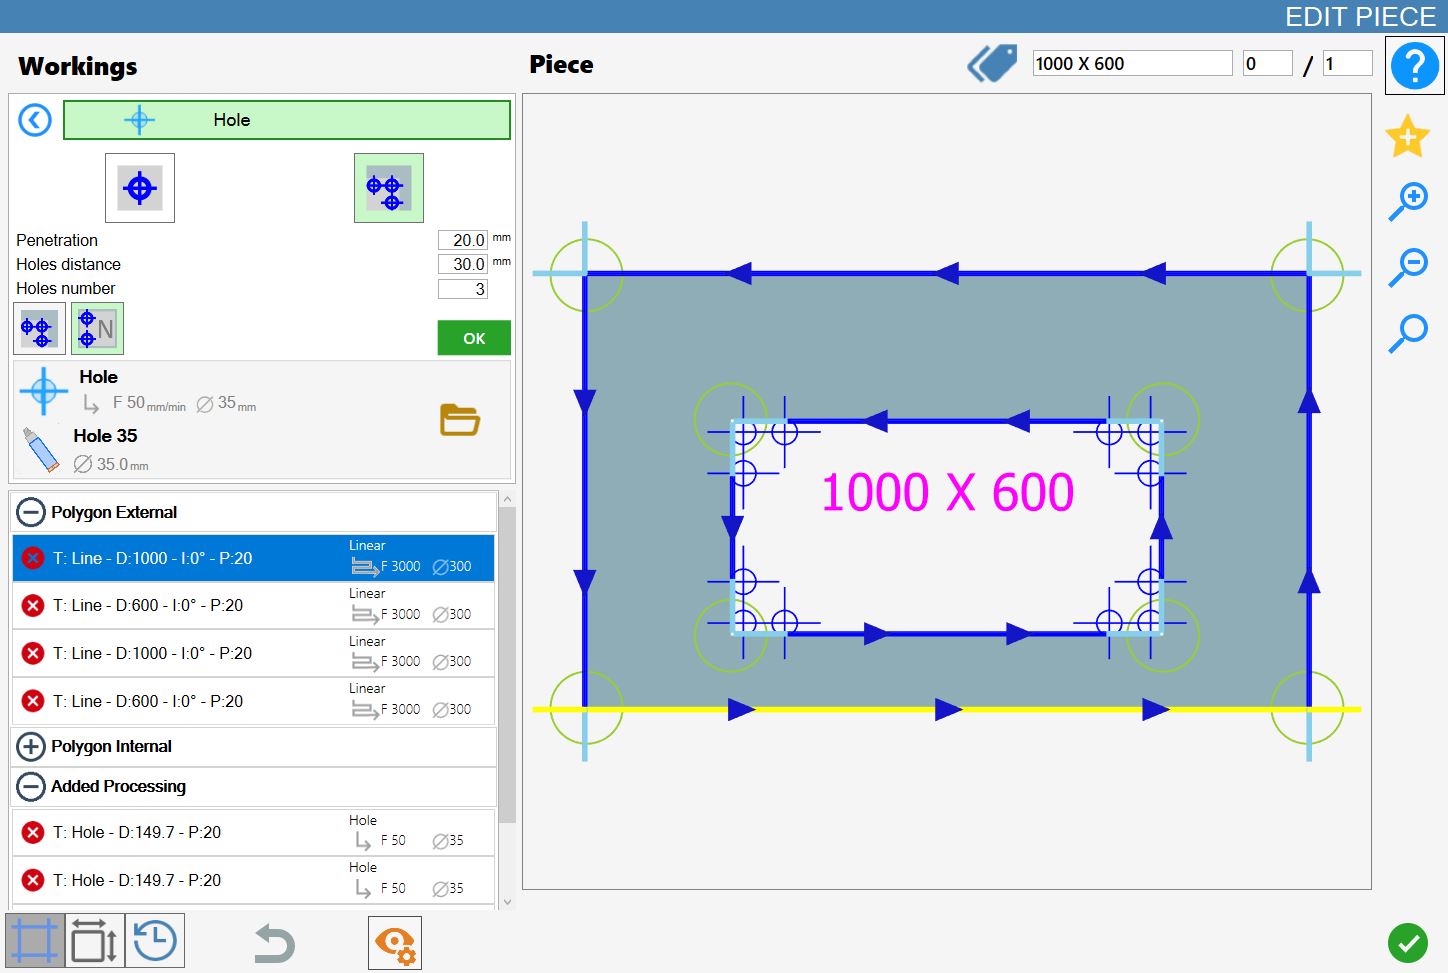Click the undo arrow icon
This screenshot has height=973, width=1448.
pyautogui.click(x=274, y=943)
